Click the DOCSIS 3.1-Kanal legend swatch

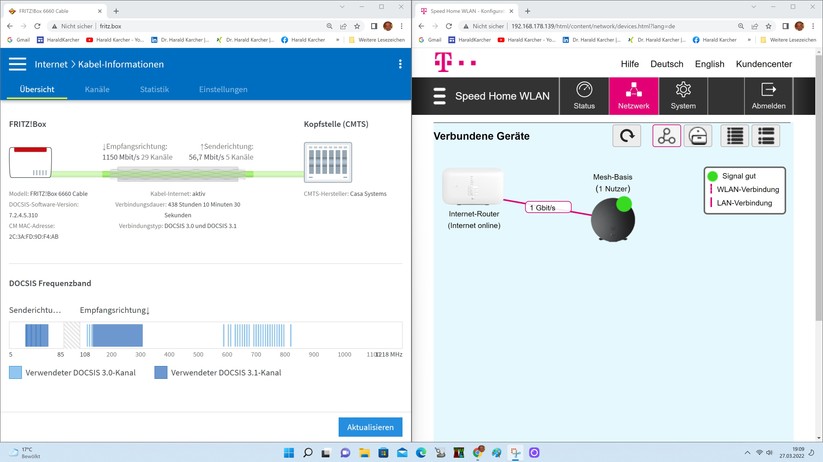(x=161, y=373)
